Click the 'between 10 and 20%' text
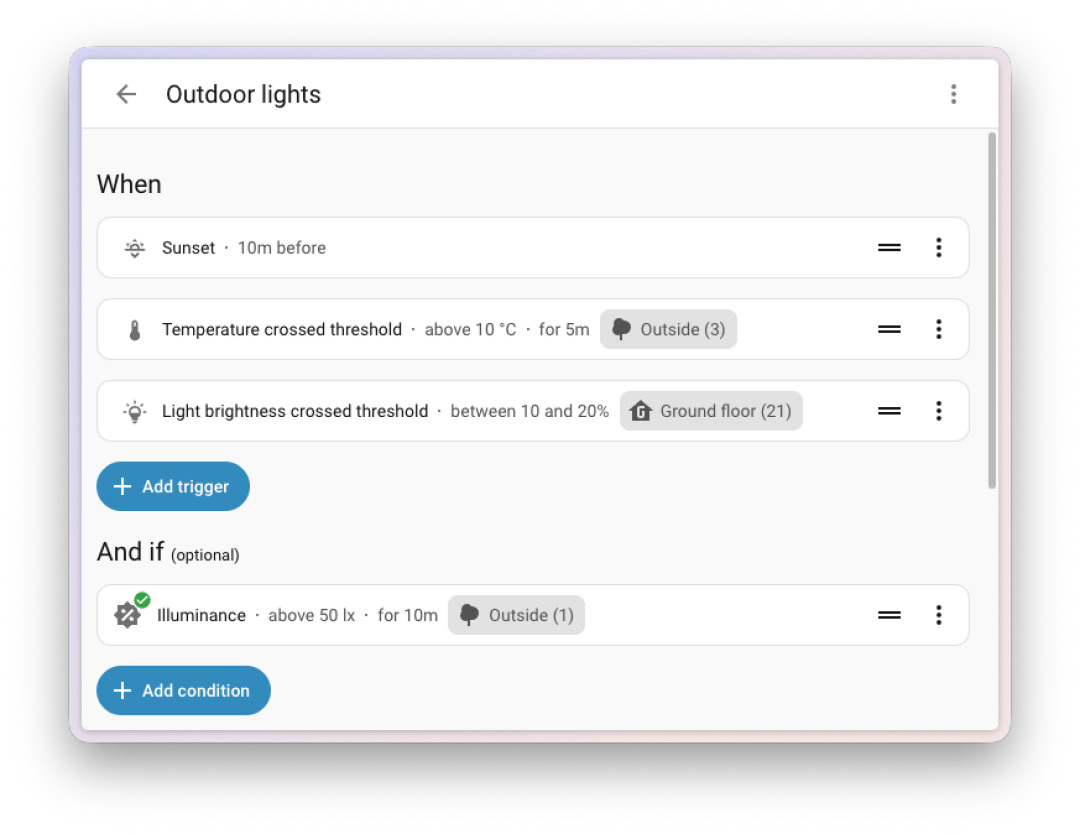 [530, 411]
